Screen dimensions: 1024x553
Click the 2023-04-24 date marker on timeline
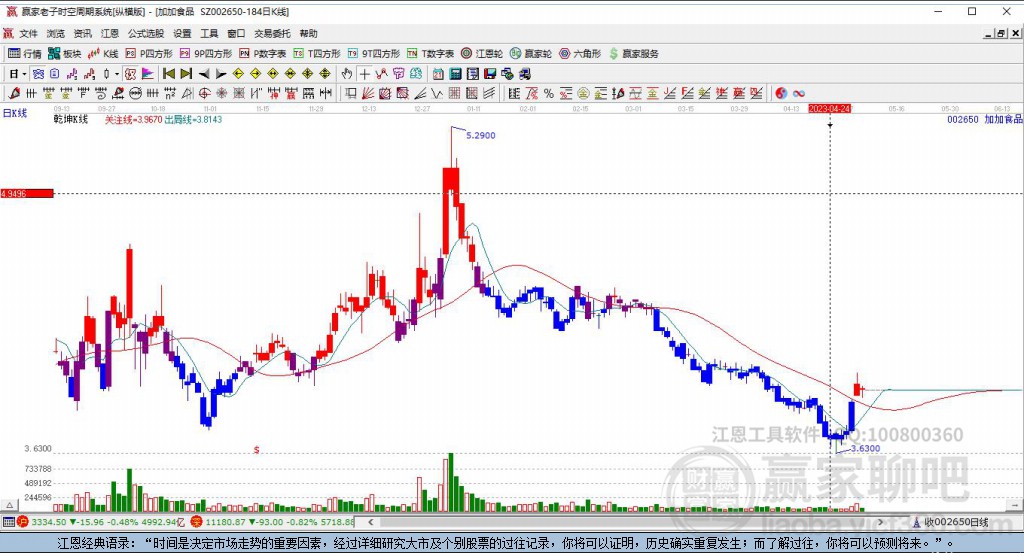tap(829, 107)
